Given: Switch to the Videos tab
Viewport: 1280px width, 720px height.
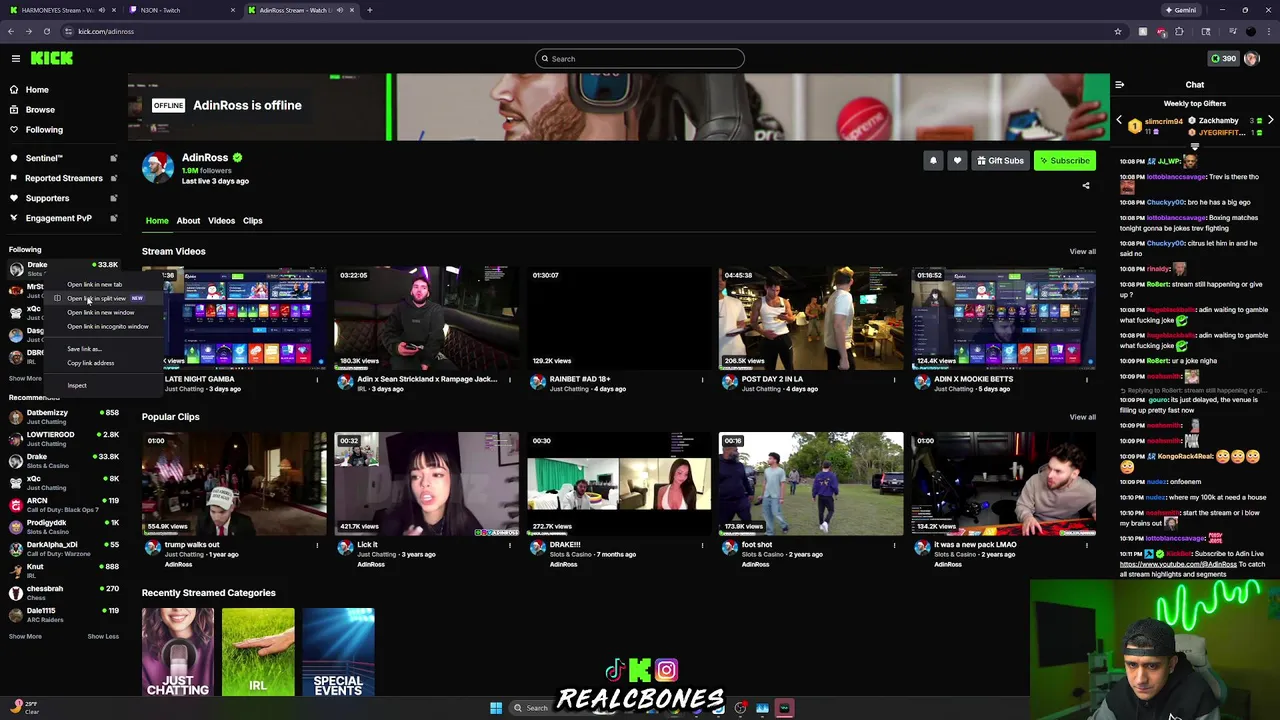Looking at the screenshot, I should [x=221, y=220].
